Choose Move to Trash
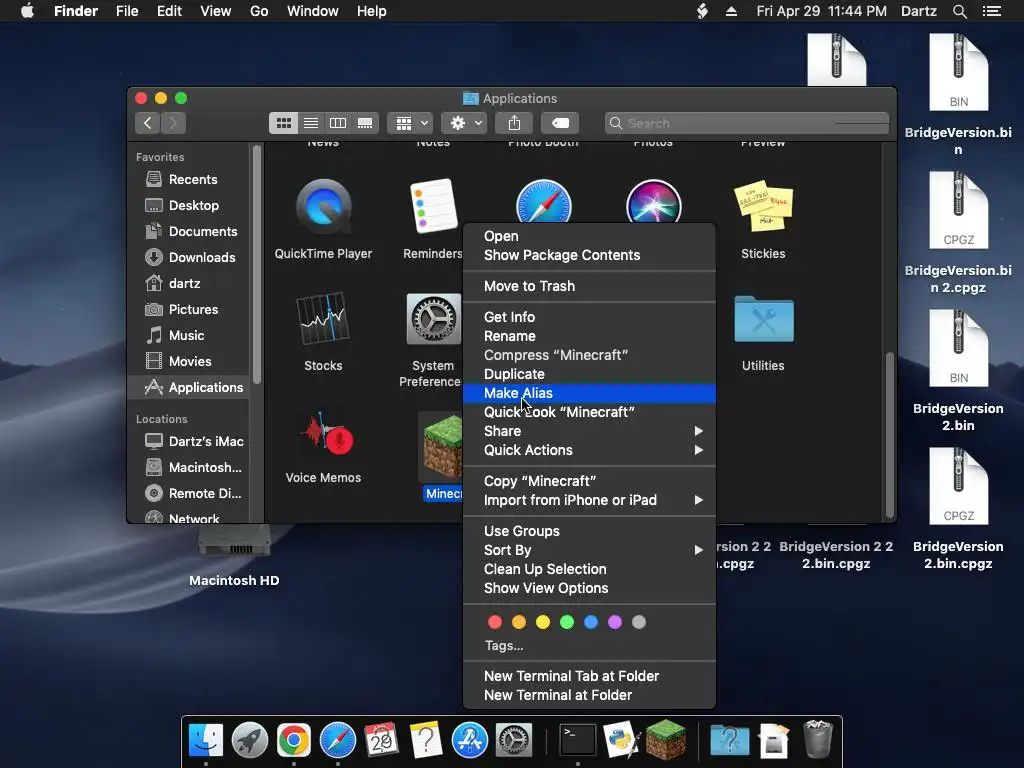Viewport: 1024px width, 768px height. tap(589, 286)
